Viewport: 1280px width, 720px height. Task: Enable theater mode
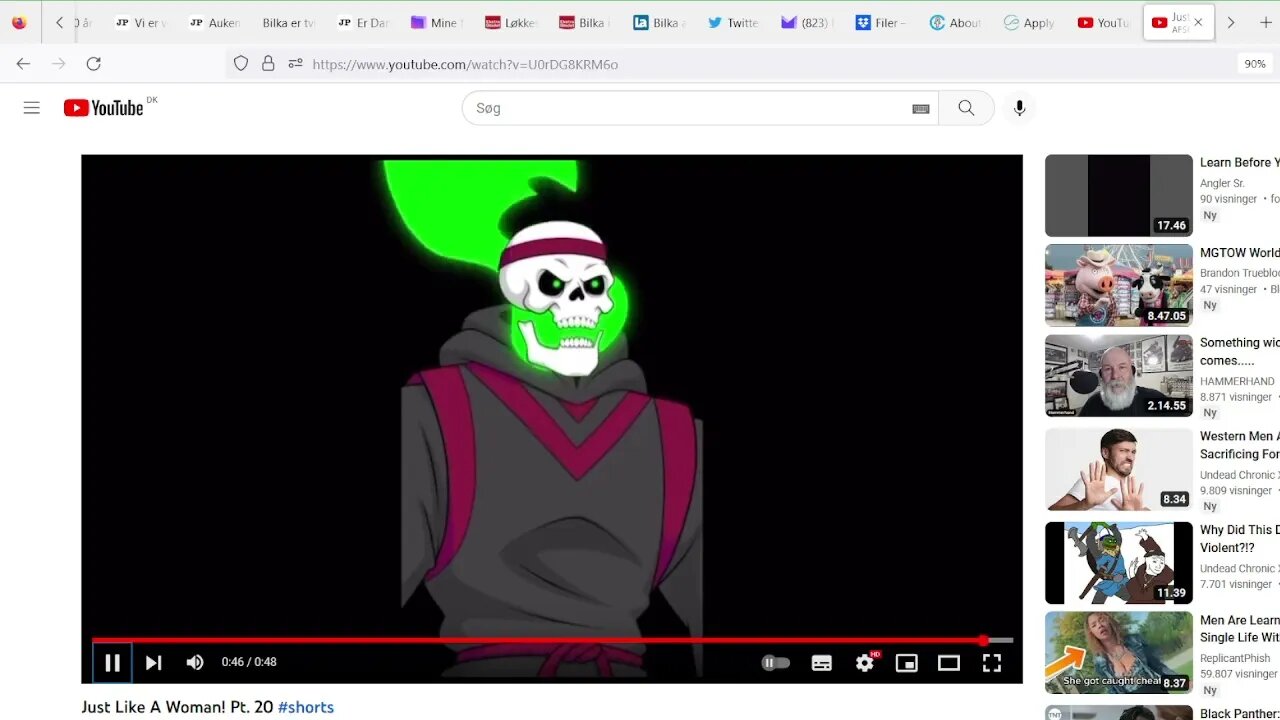point(949,662)
